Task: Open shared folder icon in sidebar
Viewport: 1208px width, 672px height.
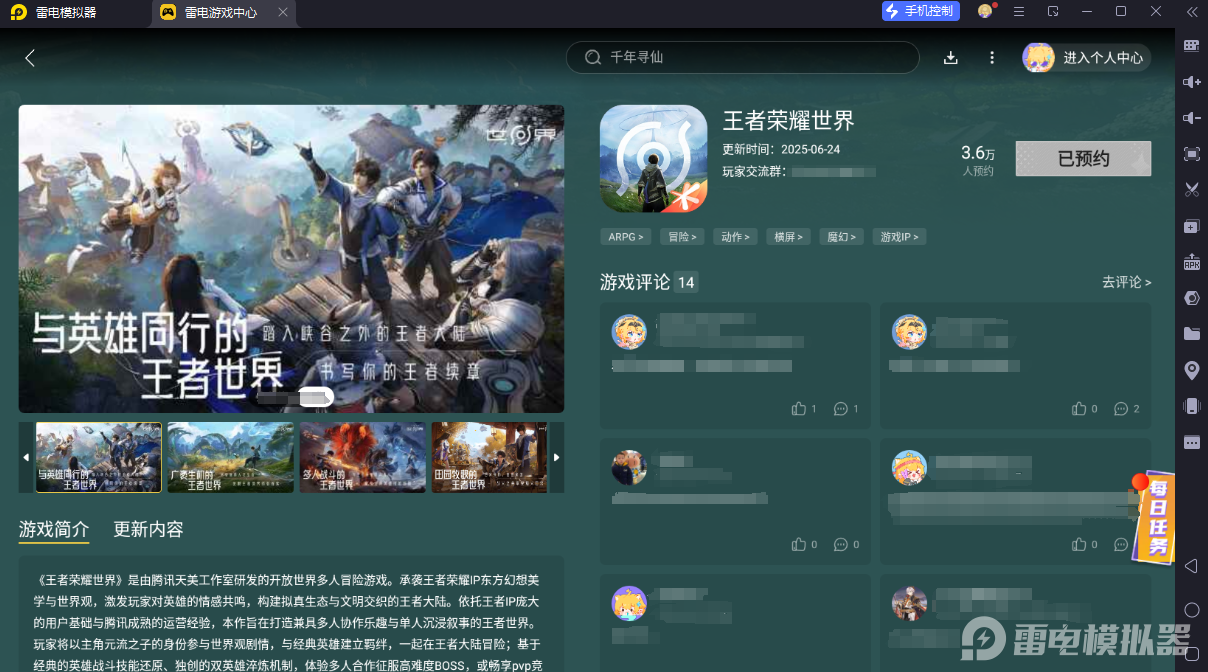Action: (1191, 334)
